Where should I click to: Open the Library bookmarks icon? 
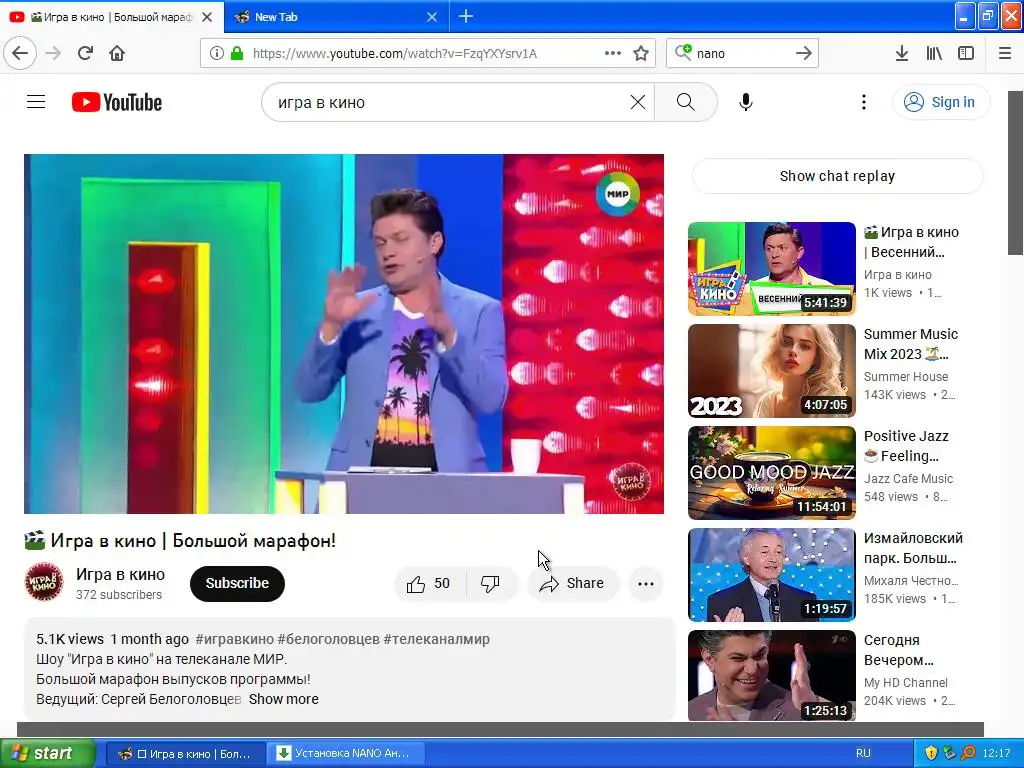click(934, 53)
